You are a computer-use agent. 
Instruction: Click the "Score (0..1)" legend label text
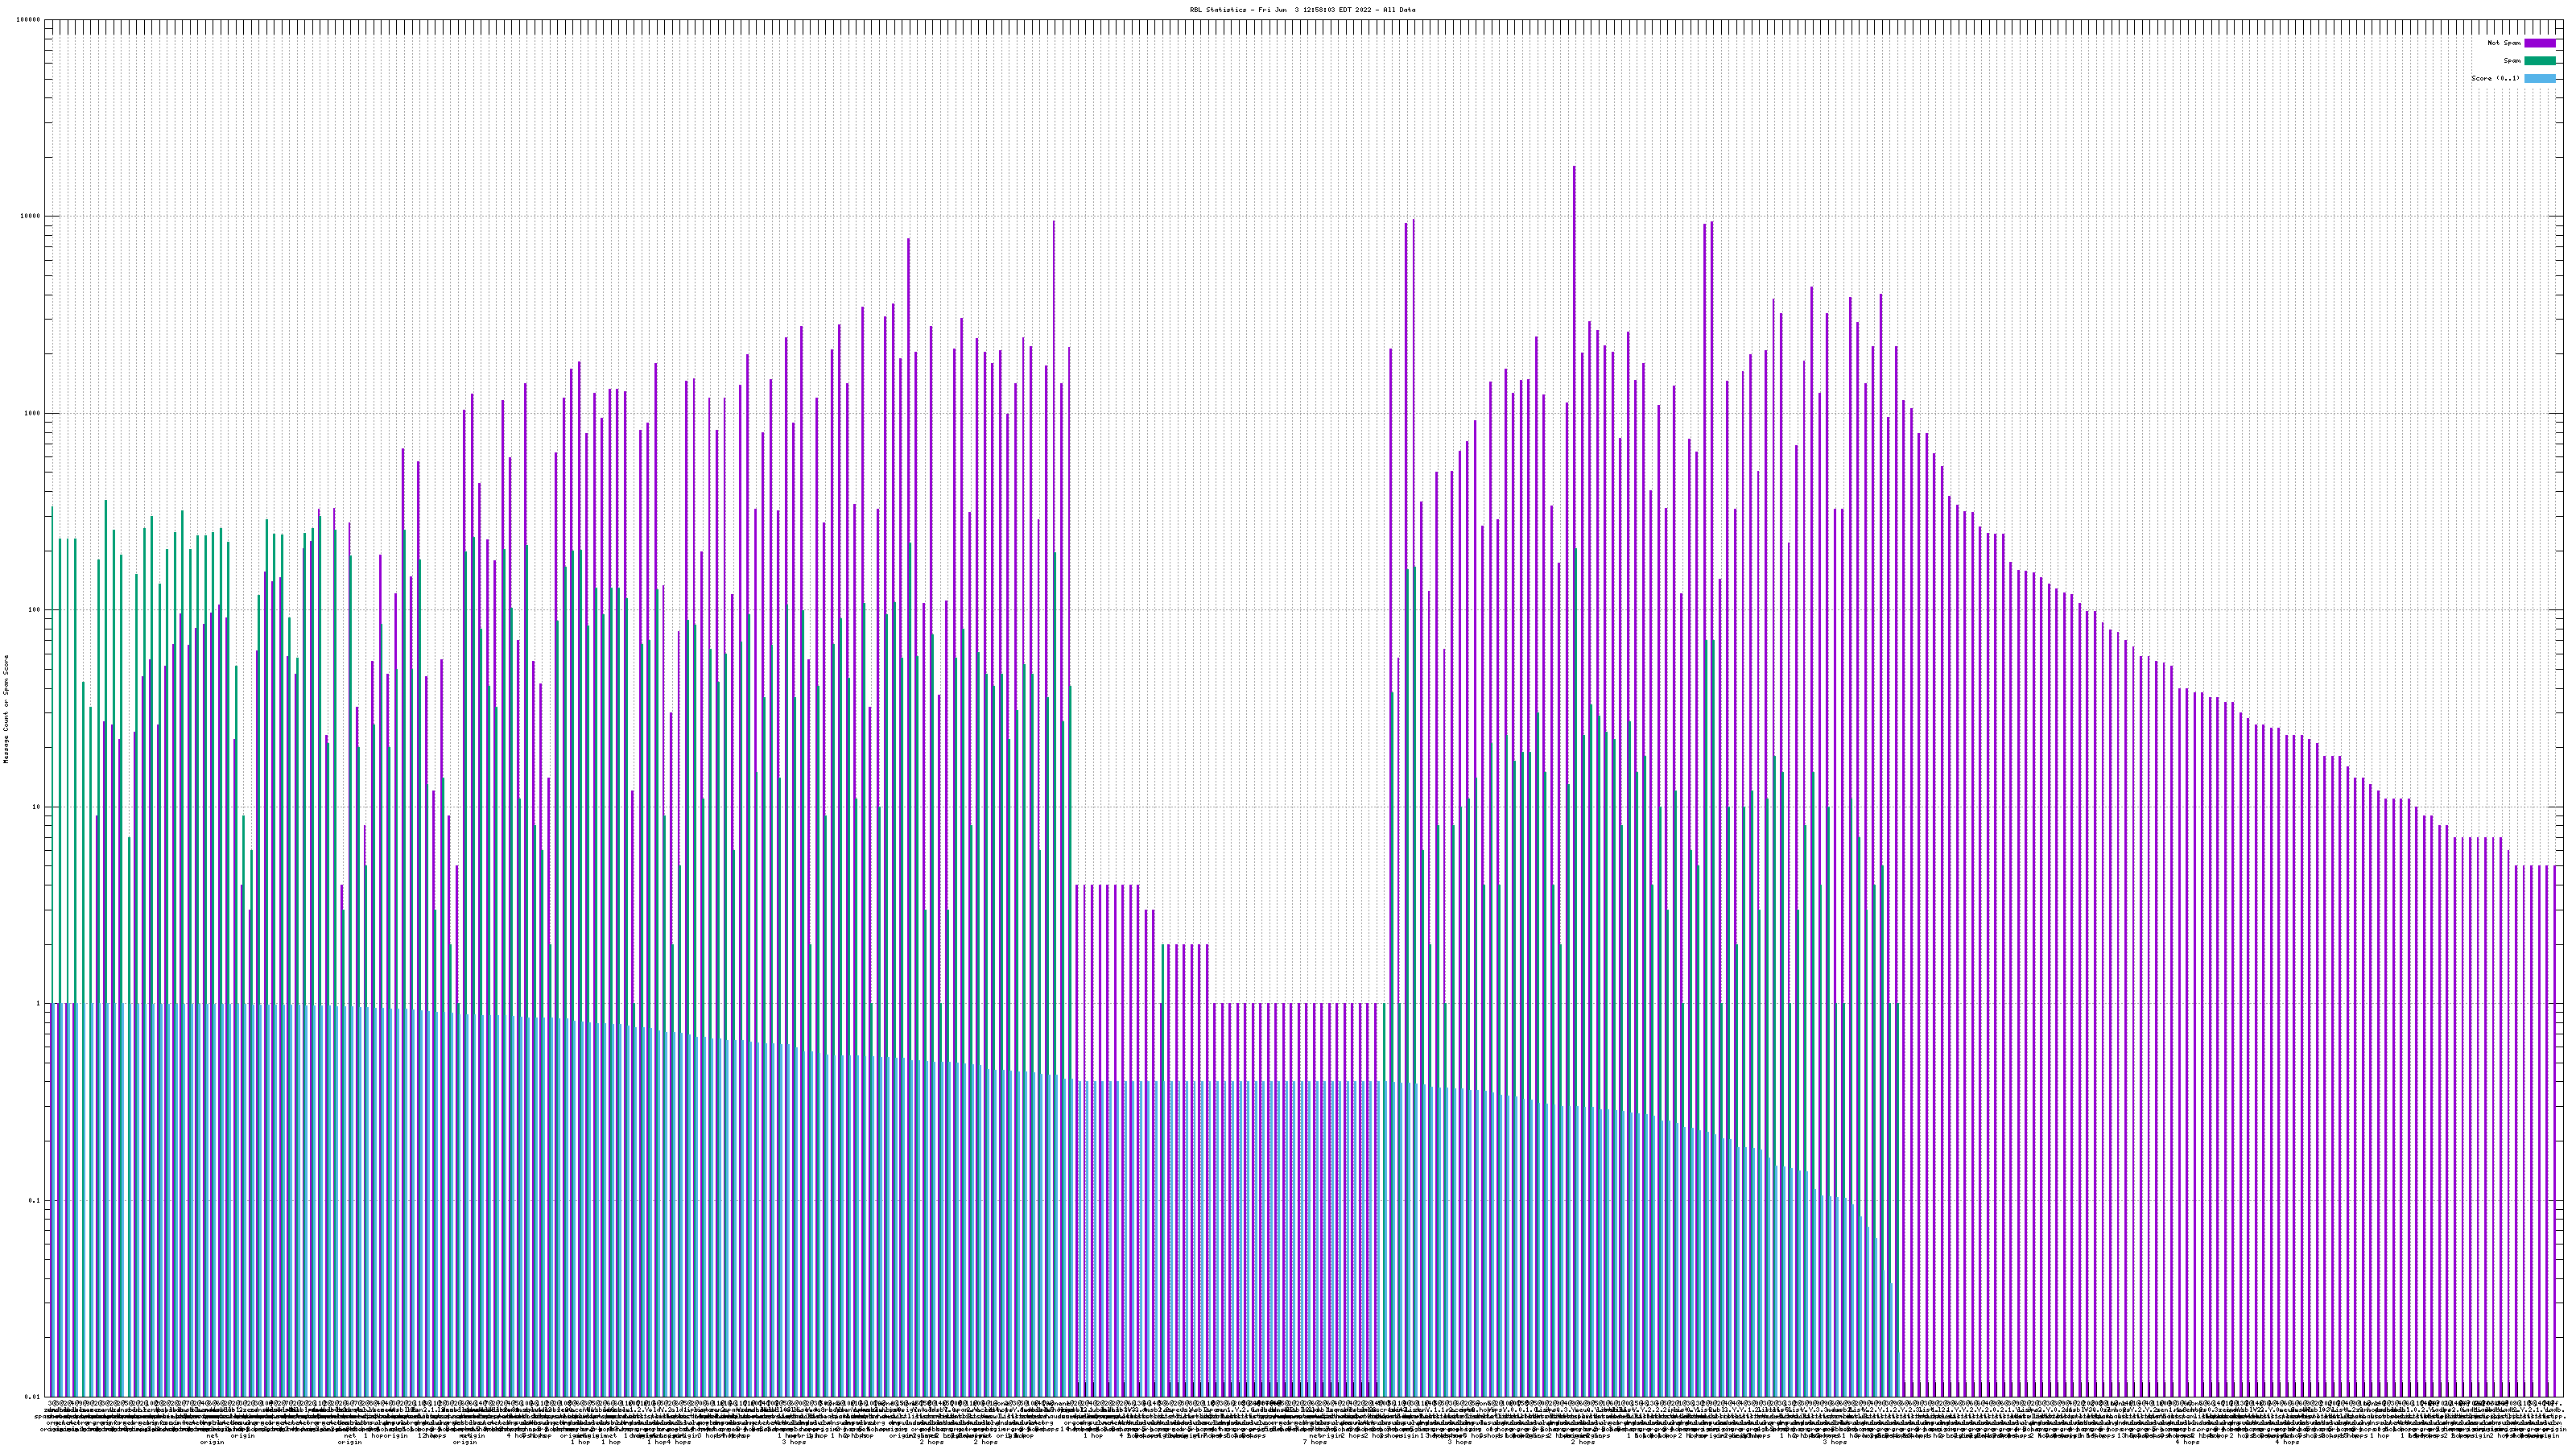coord(2495,78)
